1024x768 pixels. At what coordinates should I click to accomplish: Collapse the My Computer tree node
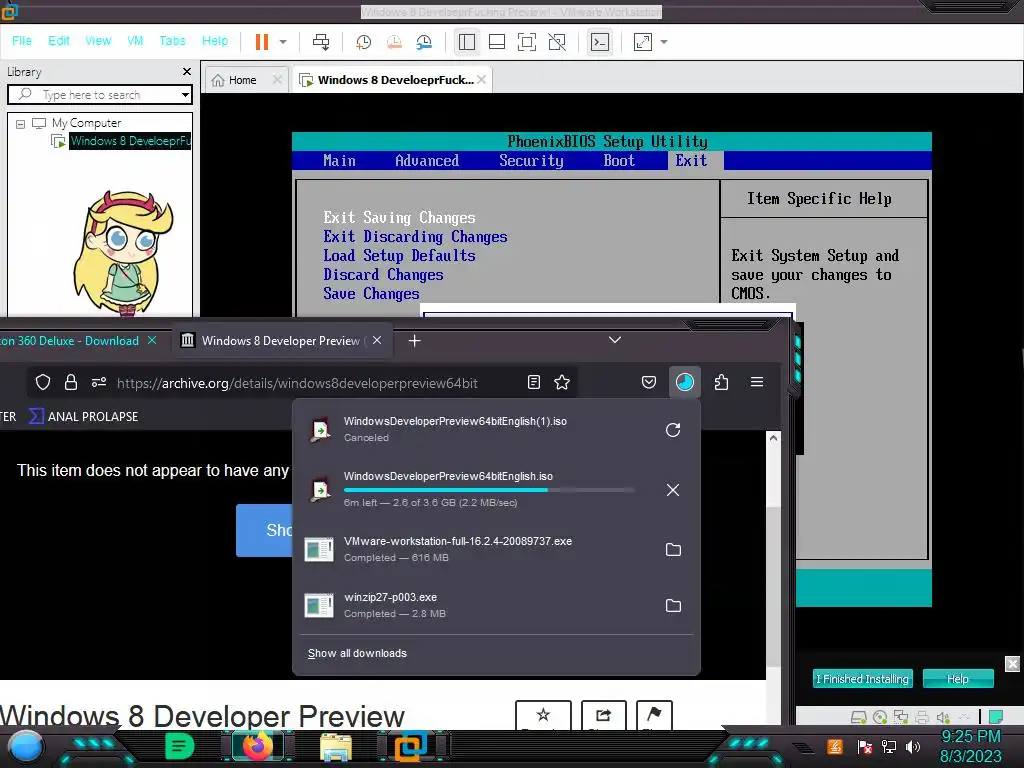tap(20, 123)
